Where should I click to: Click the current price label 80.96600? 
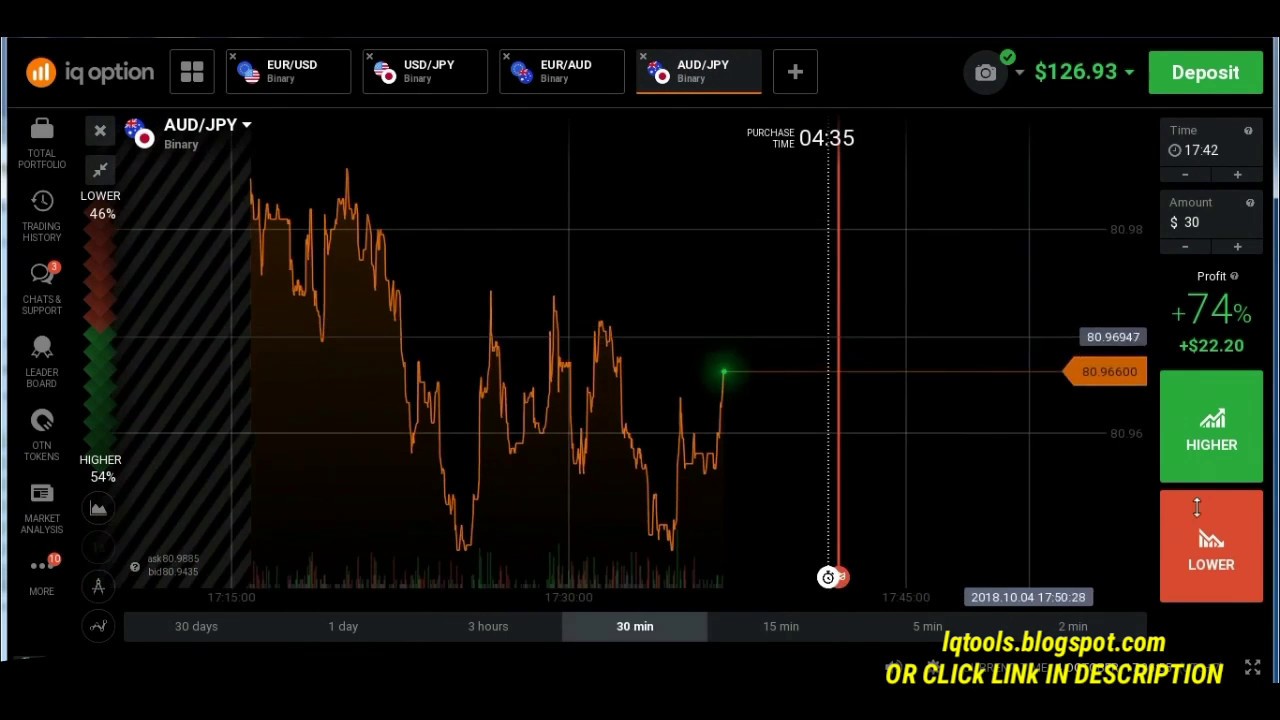pyautogui.click(x=1106, y=372)
